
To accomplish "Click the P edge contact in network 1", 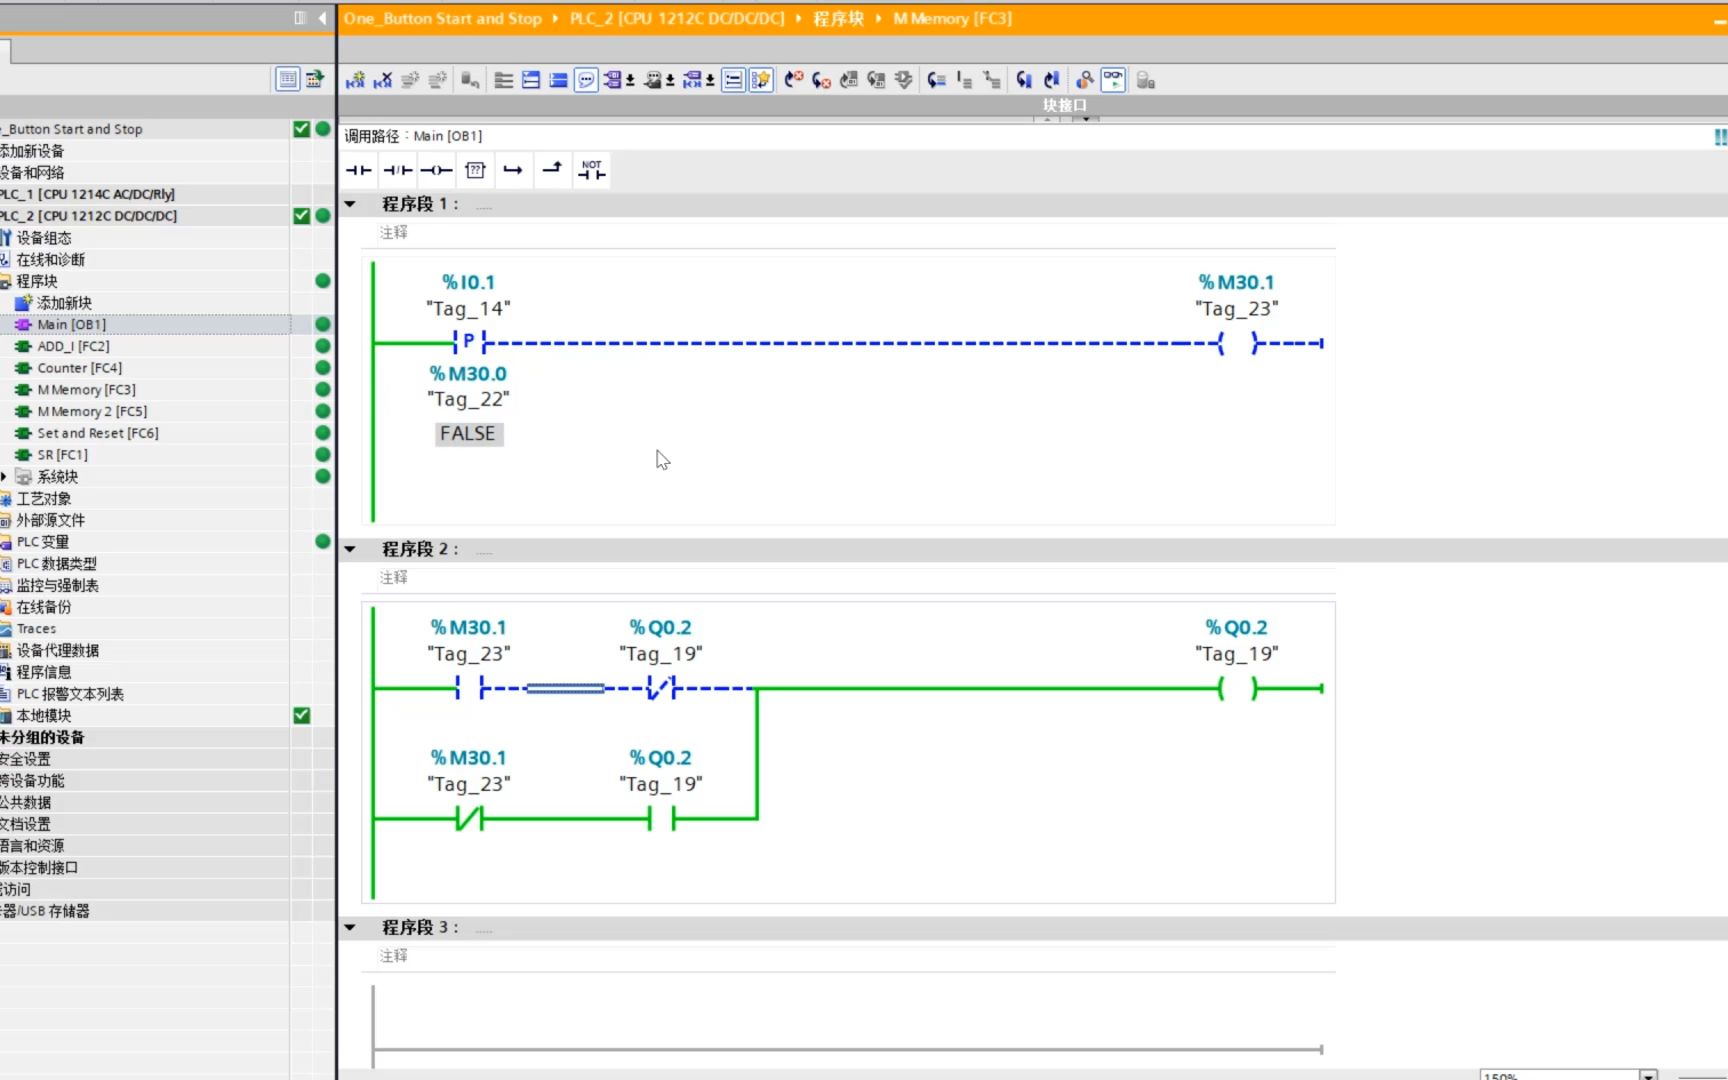I will [x=469, y=342].
